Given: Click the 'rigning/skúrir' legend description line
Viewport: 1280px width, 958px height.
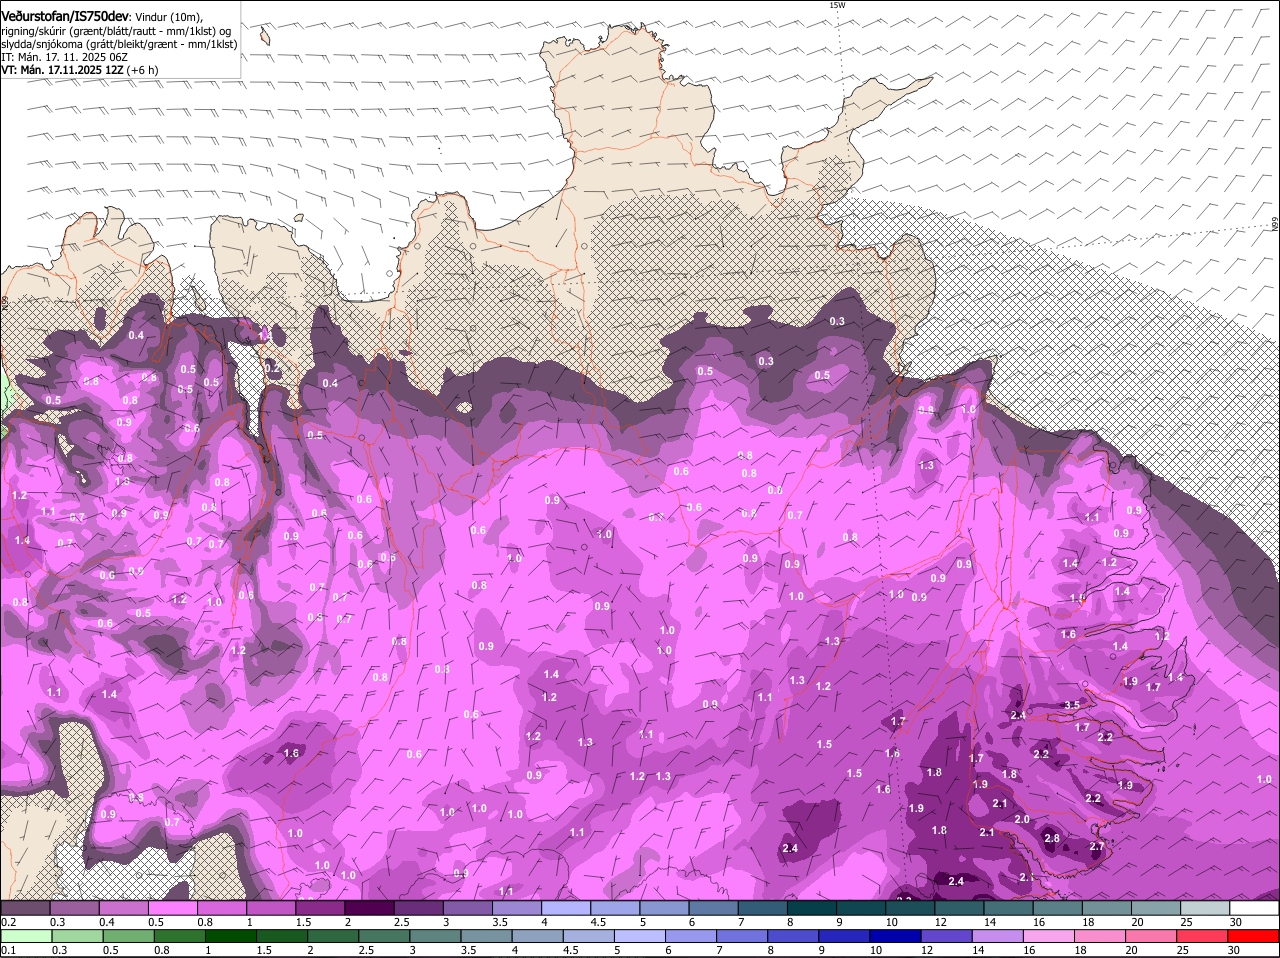Looking at the screenshot, I should 118,31.
